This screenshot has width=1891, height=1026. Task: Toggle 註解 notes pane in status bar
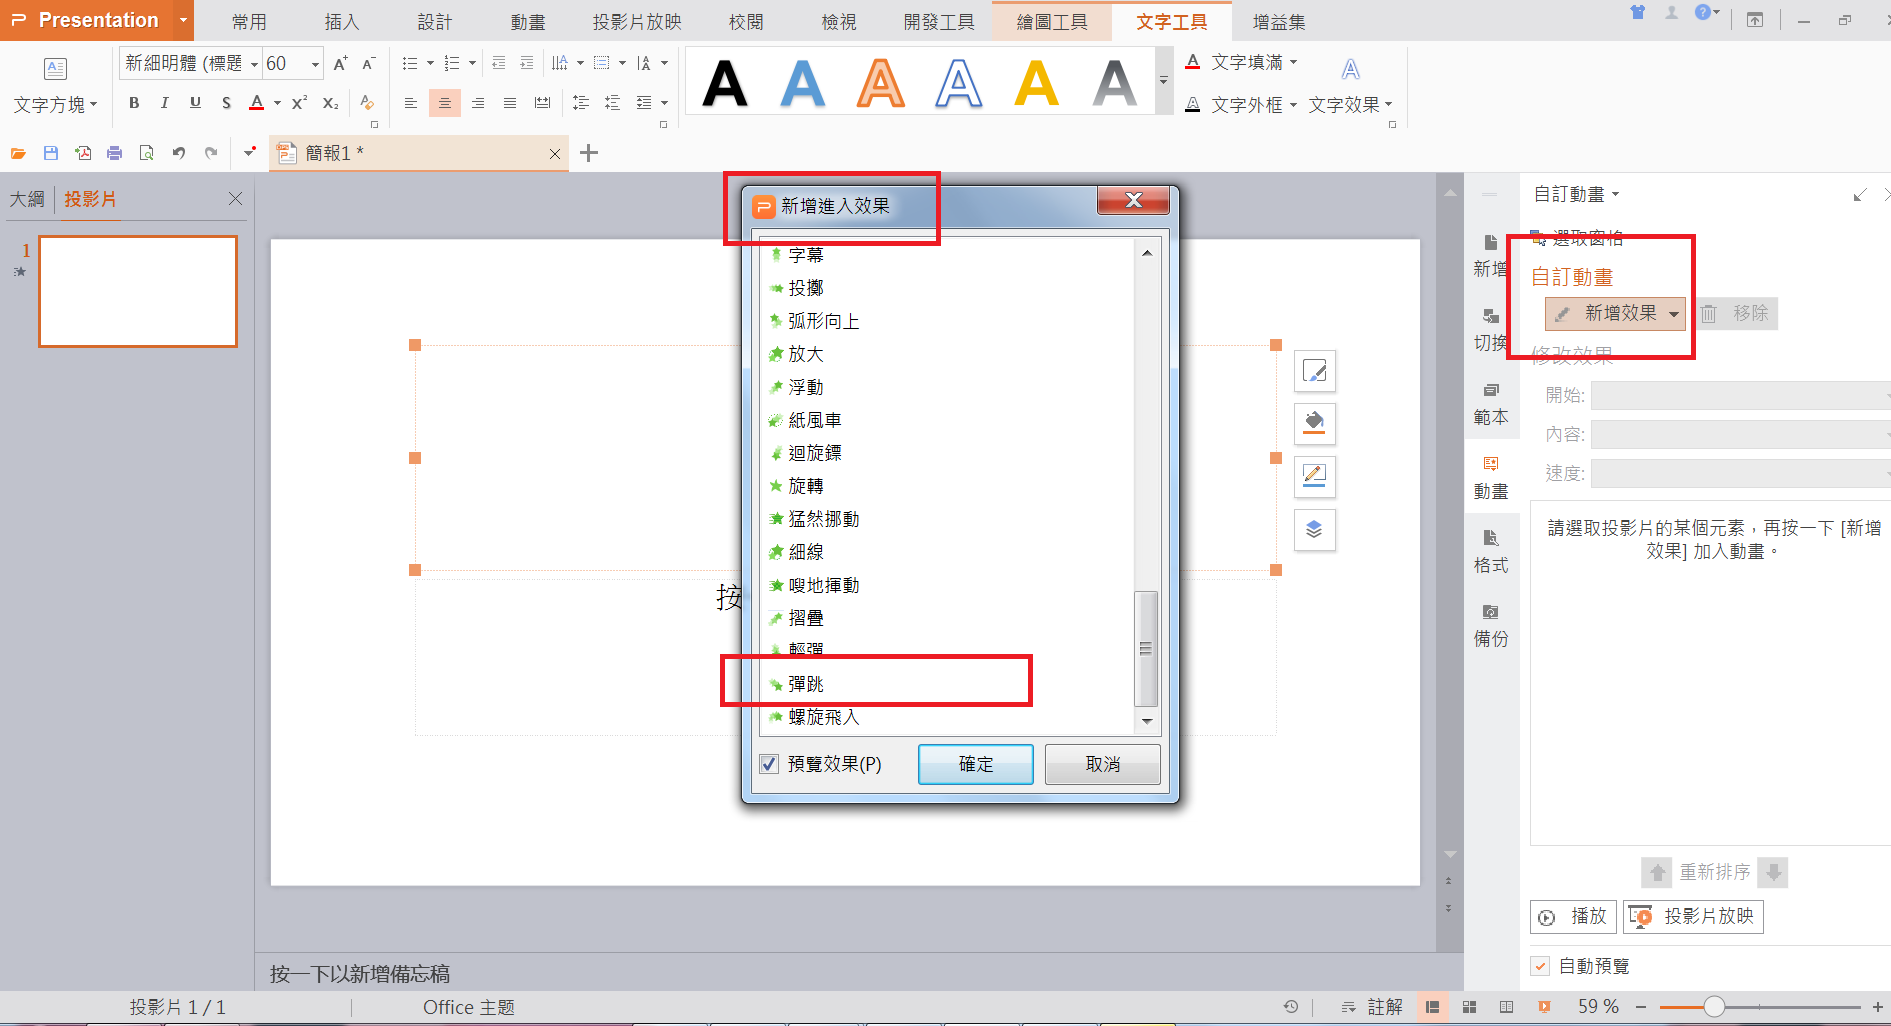coord(1372,1007)
